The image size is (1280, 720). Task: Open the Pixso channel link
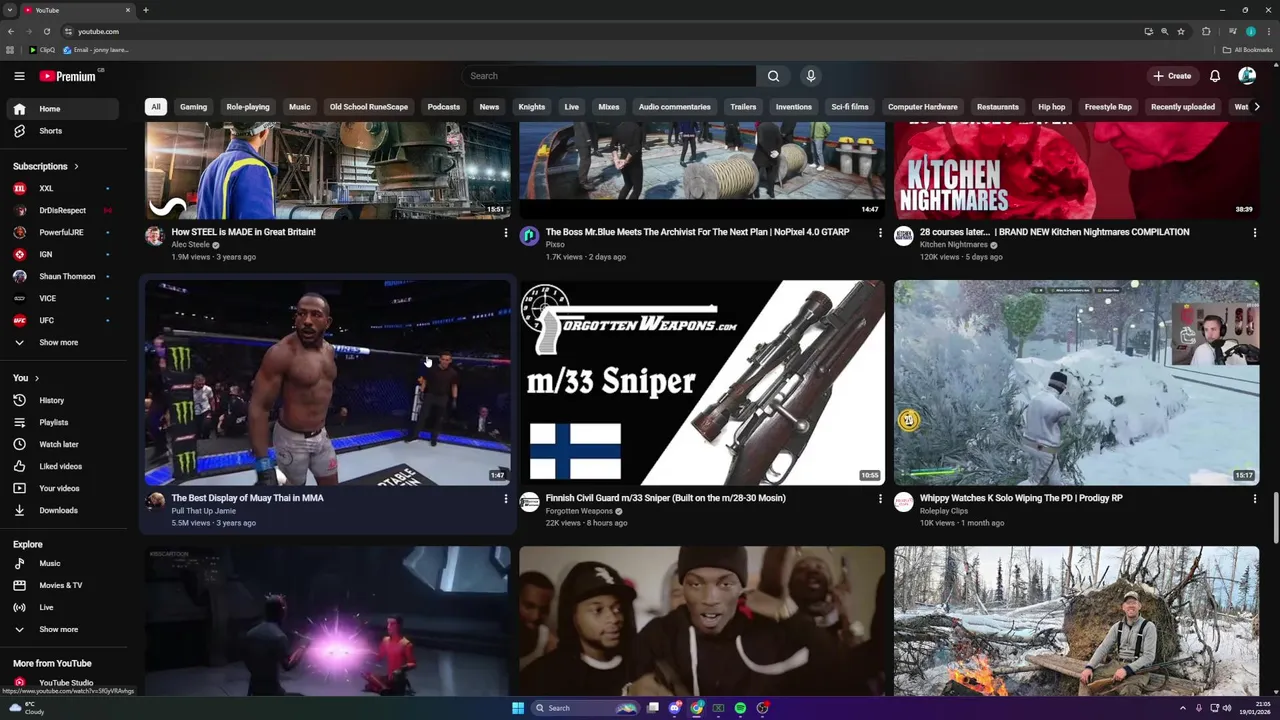tap(555, 245)
